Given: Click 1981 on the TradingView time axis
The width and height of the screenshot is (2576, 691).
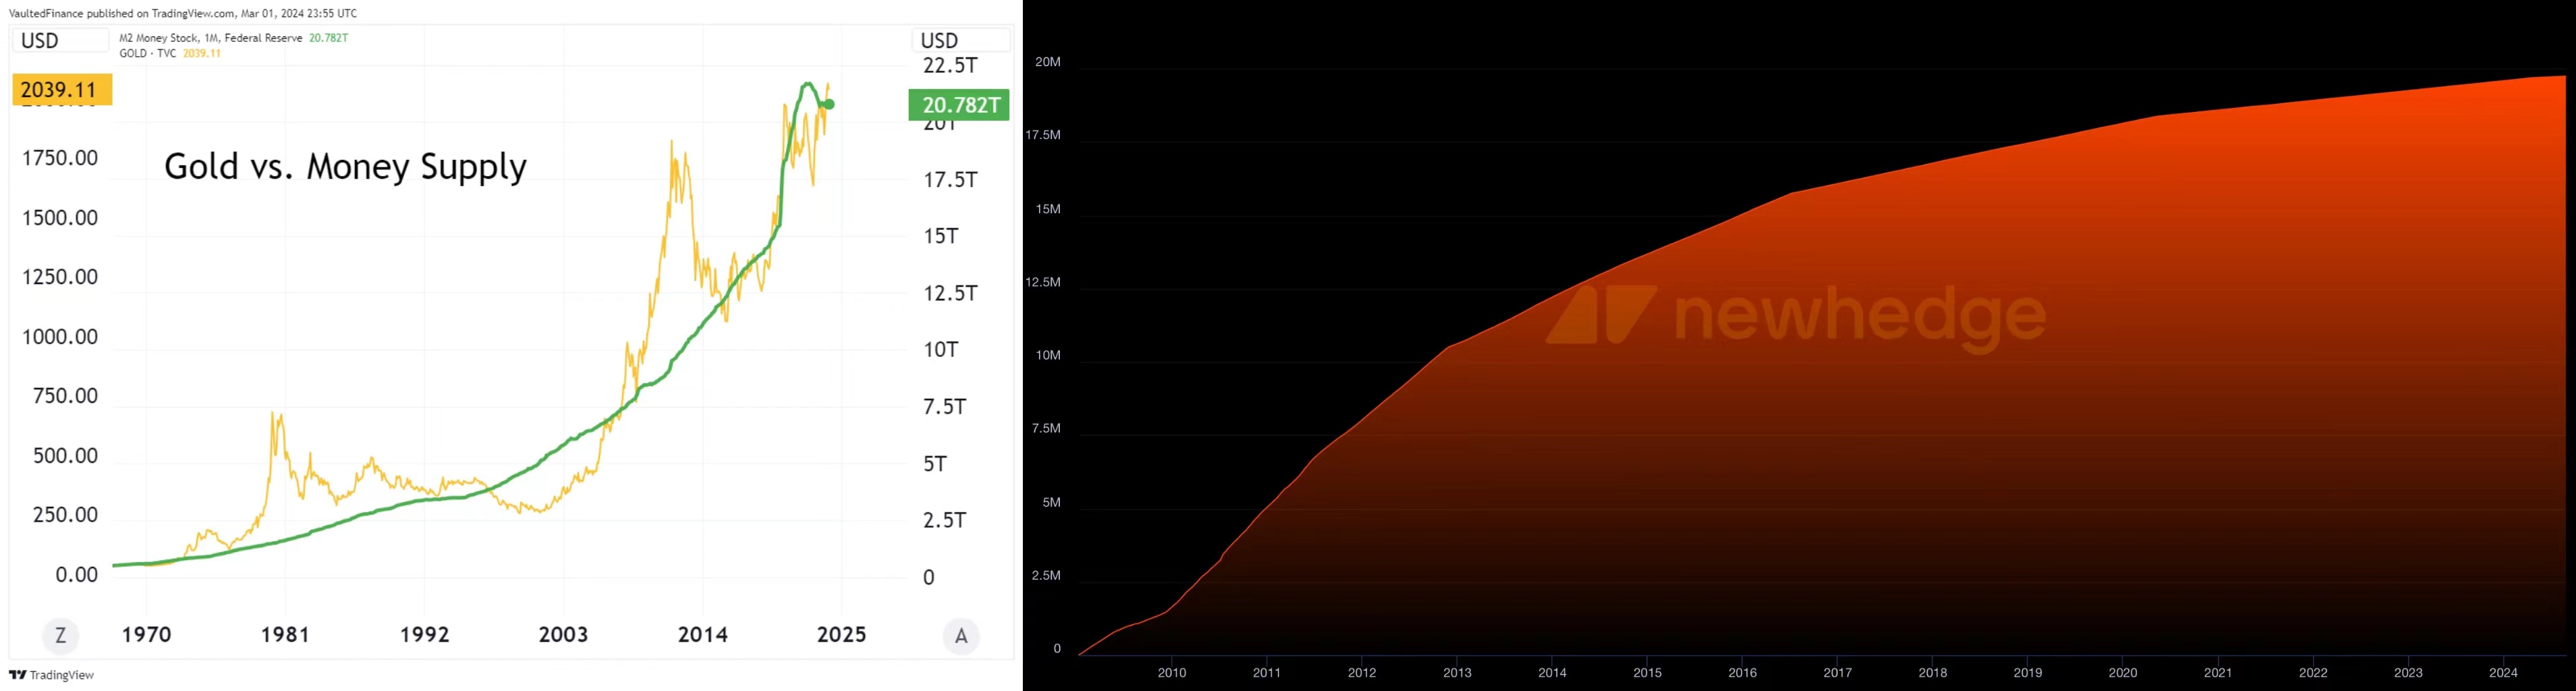Looking at the screenshot, I should 285,635.
